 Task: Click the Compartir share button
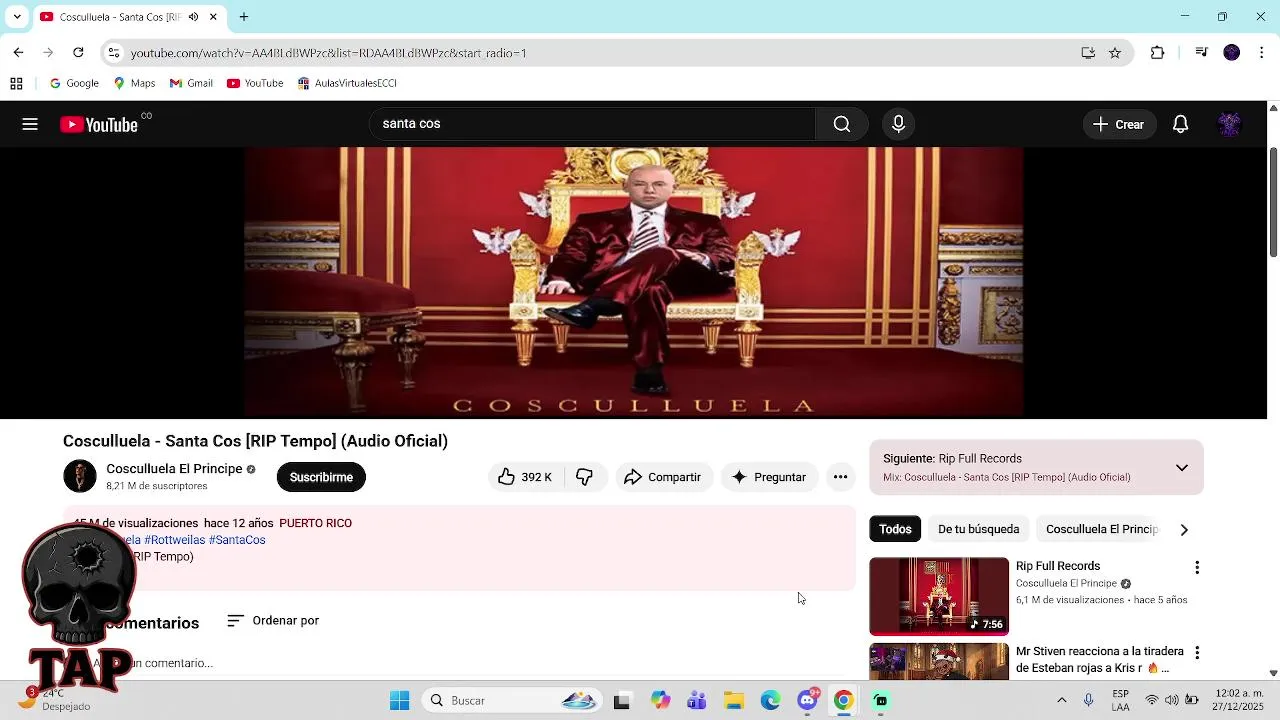pyautogui.click(x=663, y=477)
